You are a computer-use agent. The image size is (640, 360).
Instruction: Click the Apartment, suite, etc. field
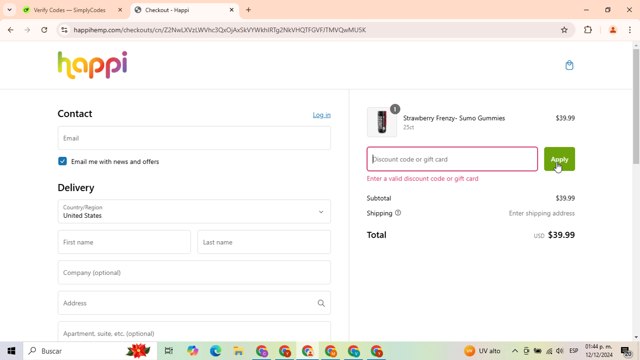[194, 332]
